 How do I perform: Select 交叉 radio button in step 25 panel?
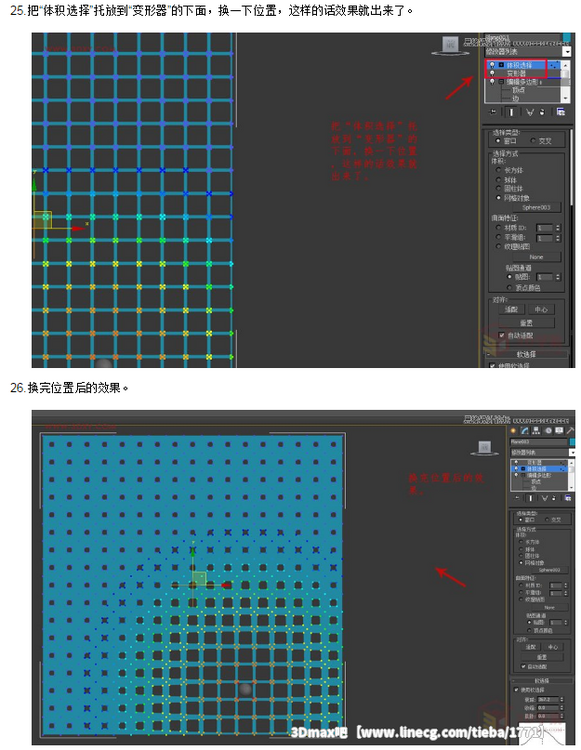pyautogui.click(x=533, y=141)
